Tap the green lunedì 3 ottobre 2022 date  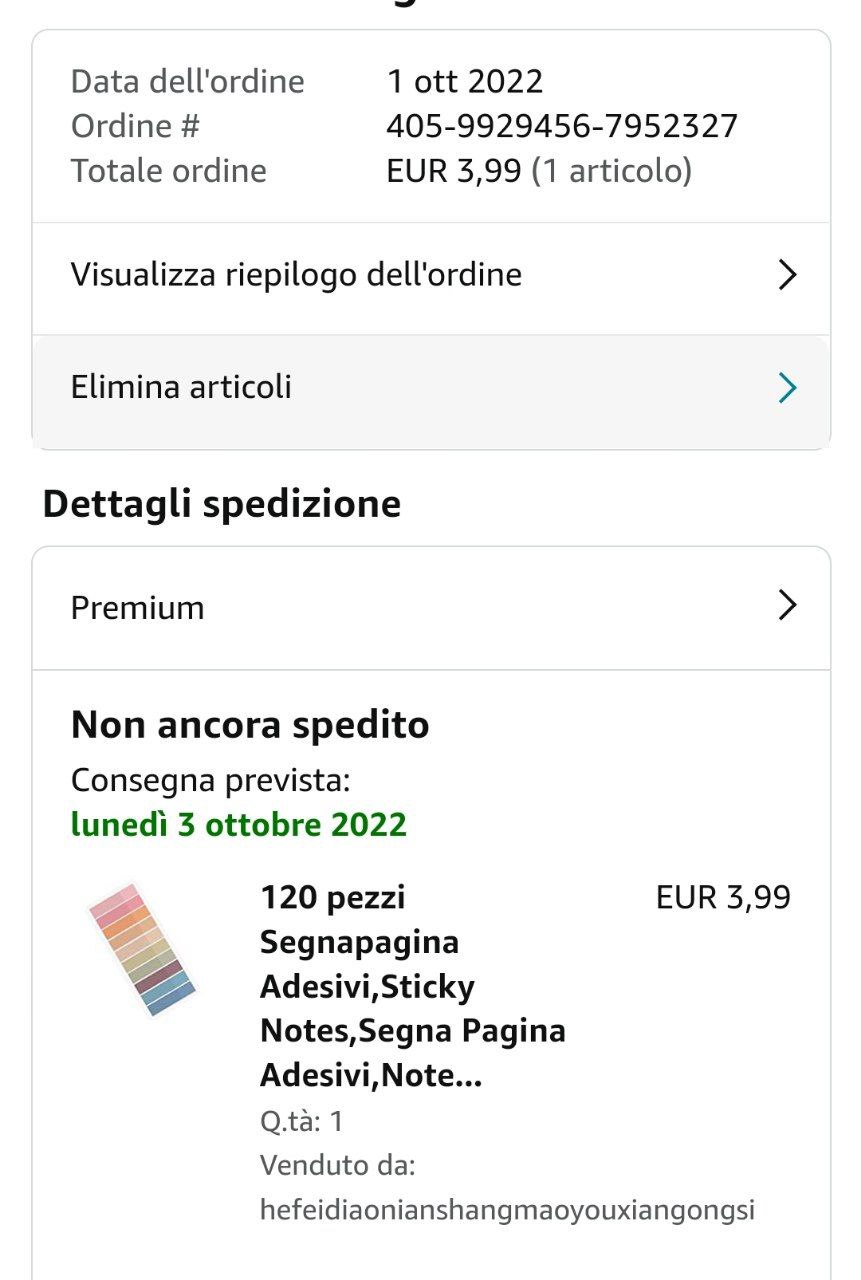[239, 825]
